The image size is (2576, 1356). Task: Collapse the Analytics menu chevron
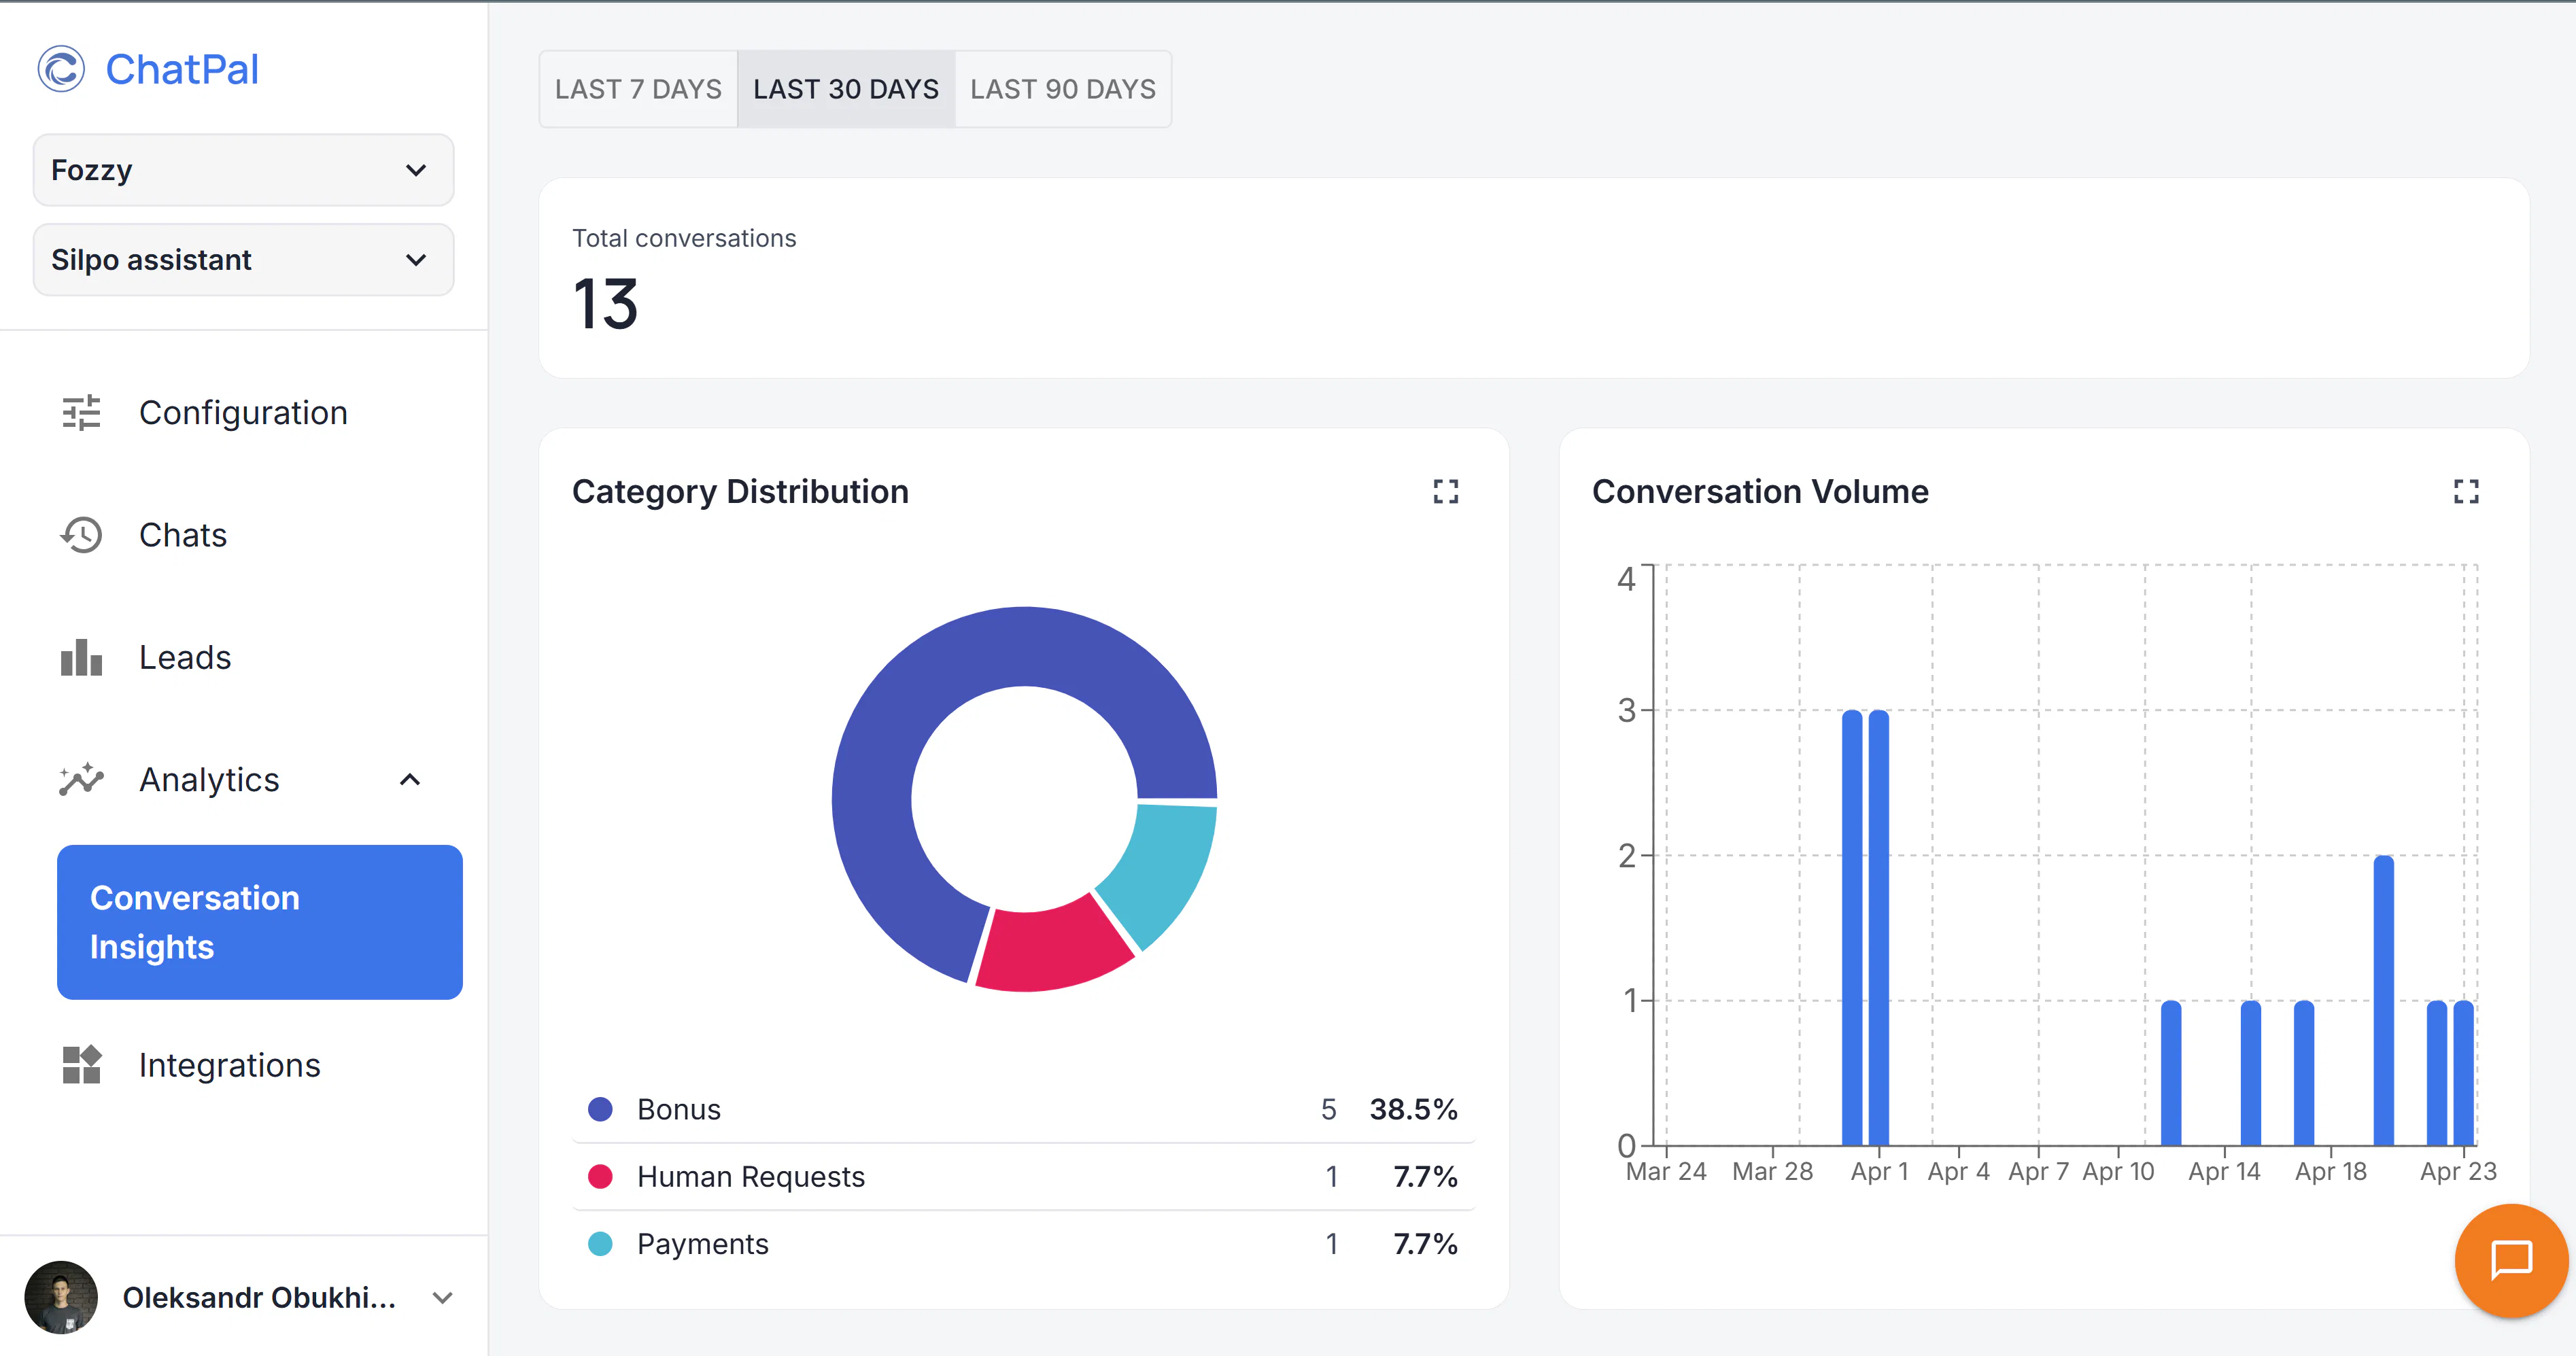point(410,779)
